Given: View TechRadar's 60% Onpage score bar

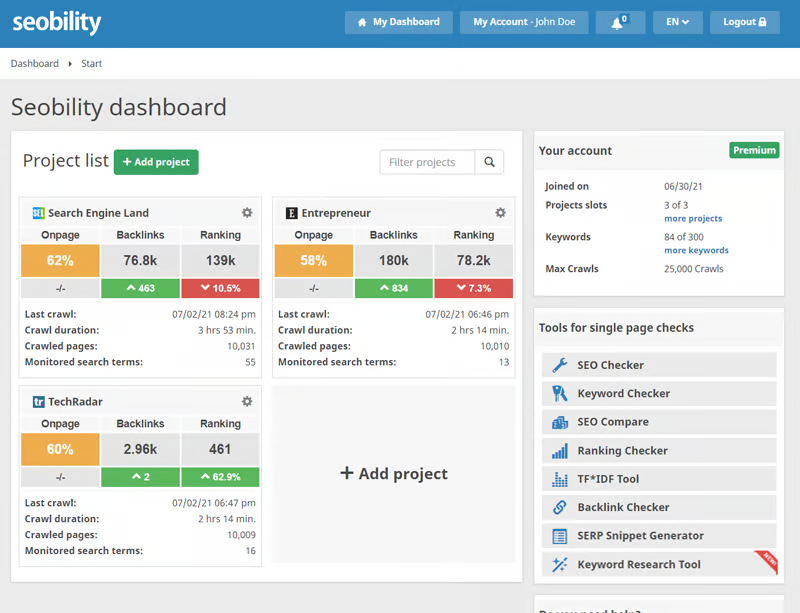Looking at the screenshot, I should [x=59, y=450].
